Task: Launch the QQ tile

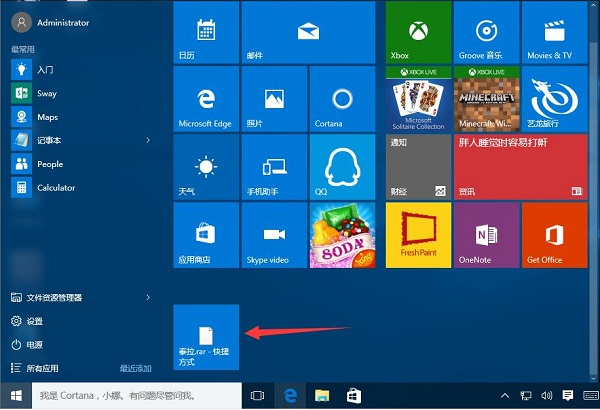Action: tap(342, 167)
